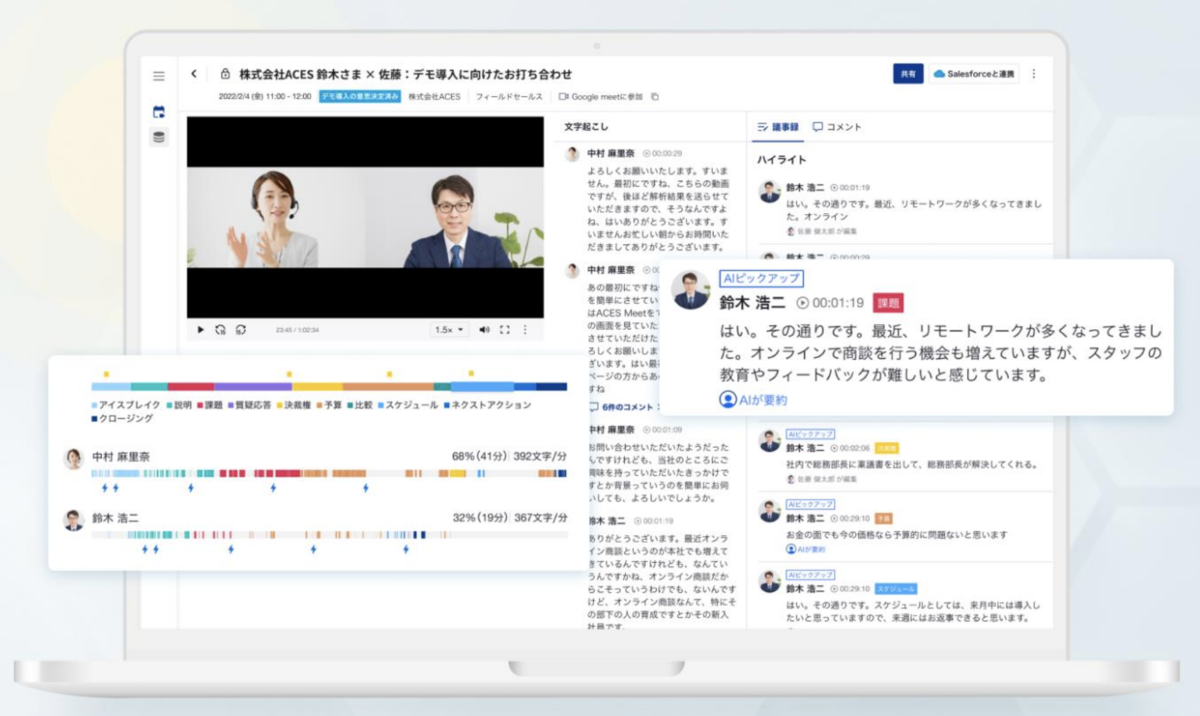Click the orange 予算 tag on highlight
Image resolution: width=1200 pixels, height=716 pixels.
884,519
